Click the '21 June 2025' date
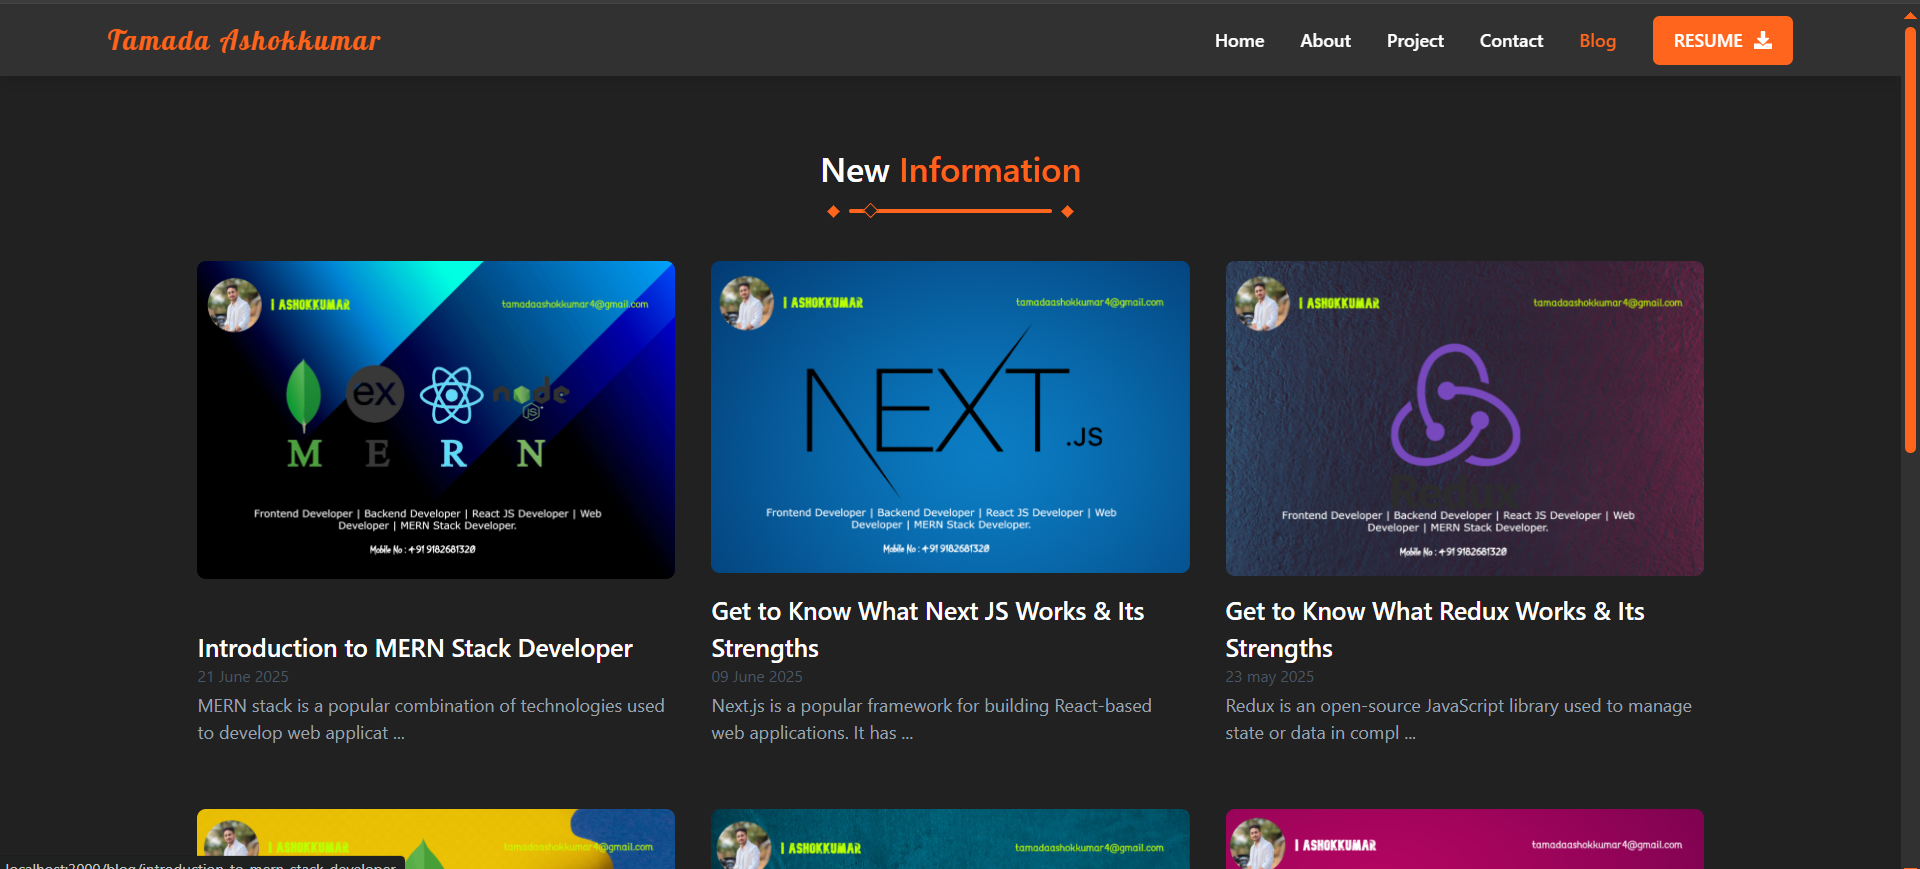The width and height of the screenshot is (1920, 869). [243, 677]
